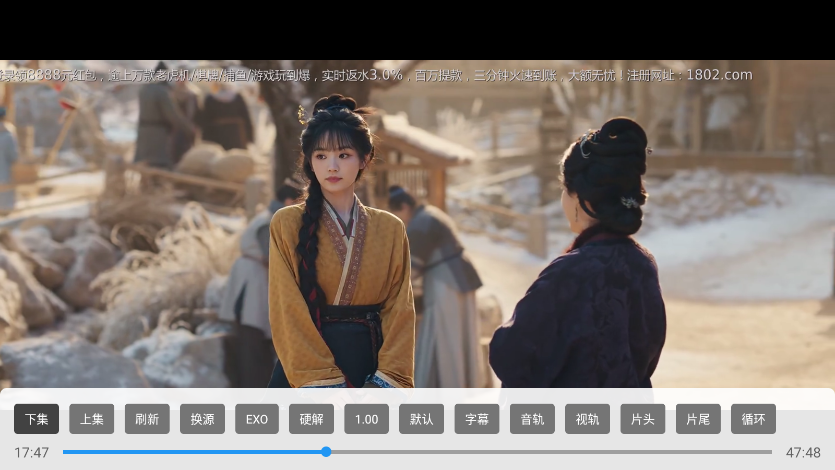The image size is (835, 470).
Task: Go to the previous episode with 上集
Action: pos(92,419)
